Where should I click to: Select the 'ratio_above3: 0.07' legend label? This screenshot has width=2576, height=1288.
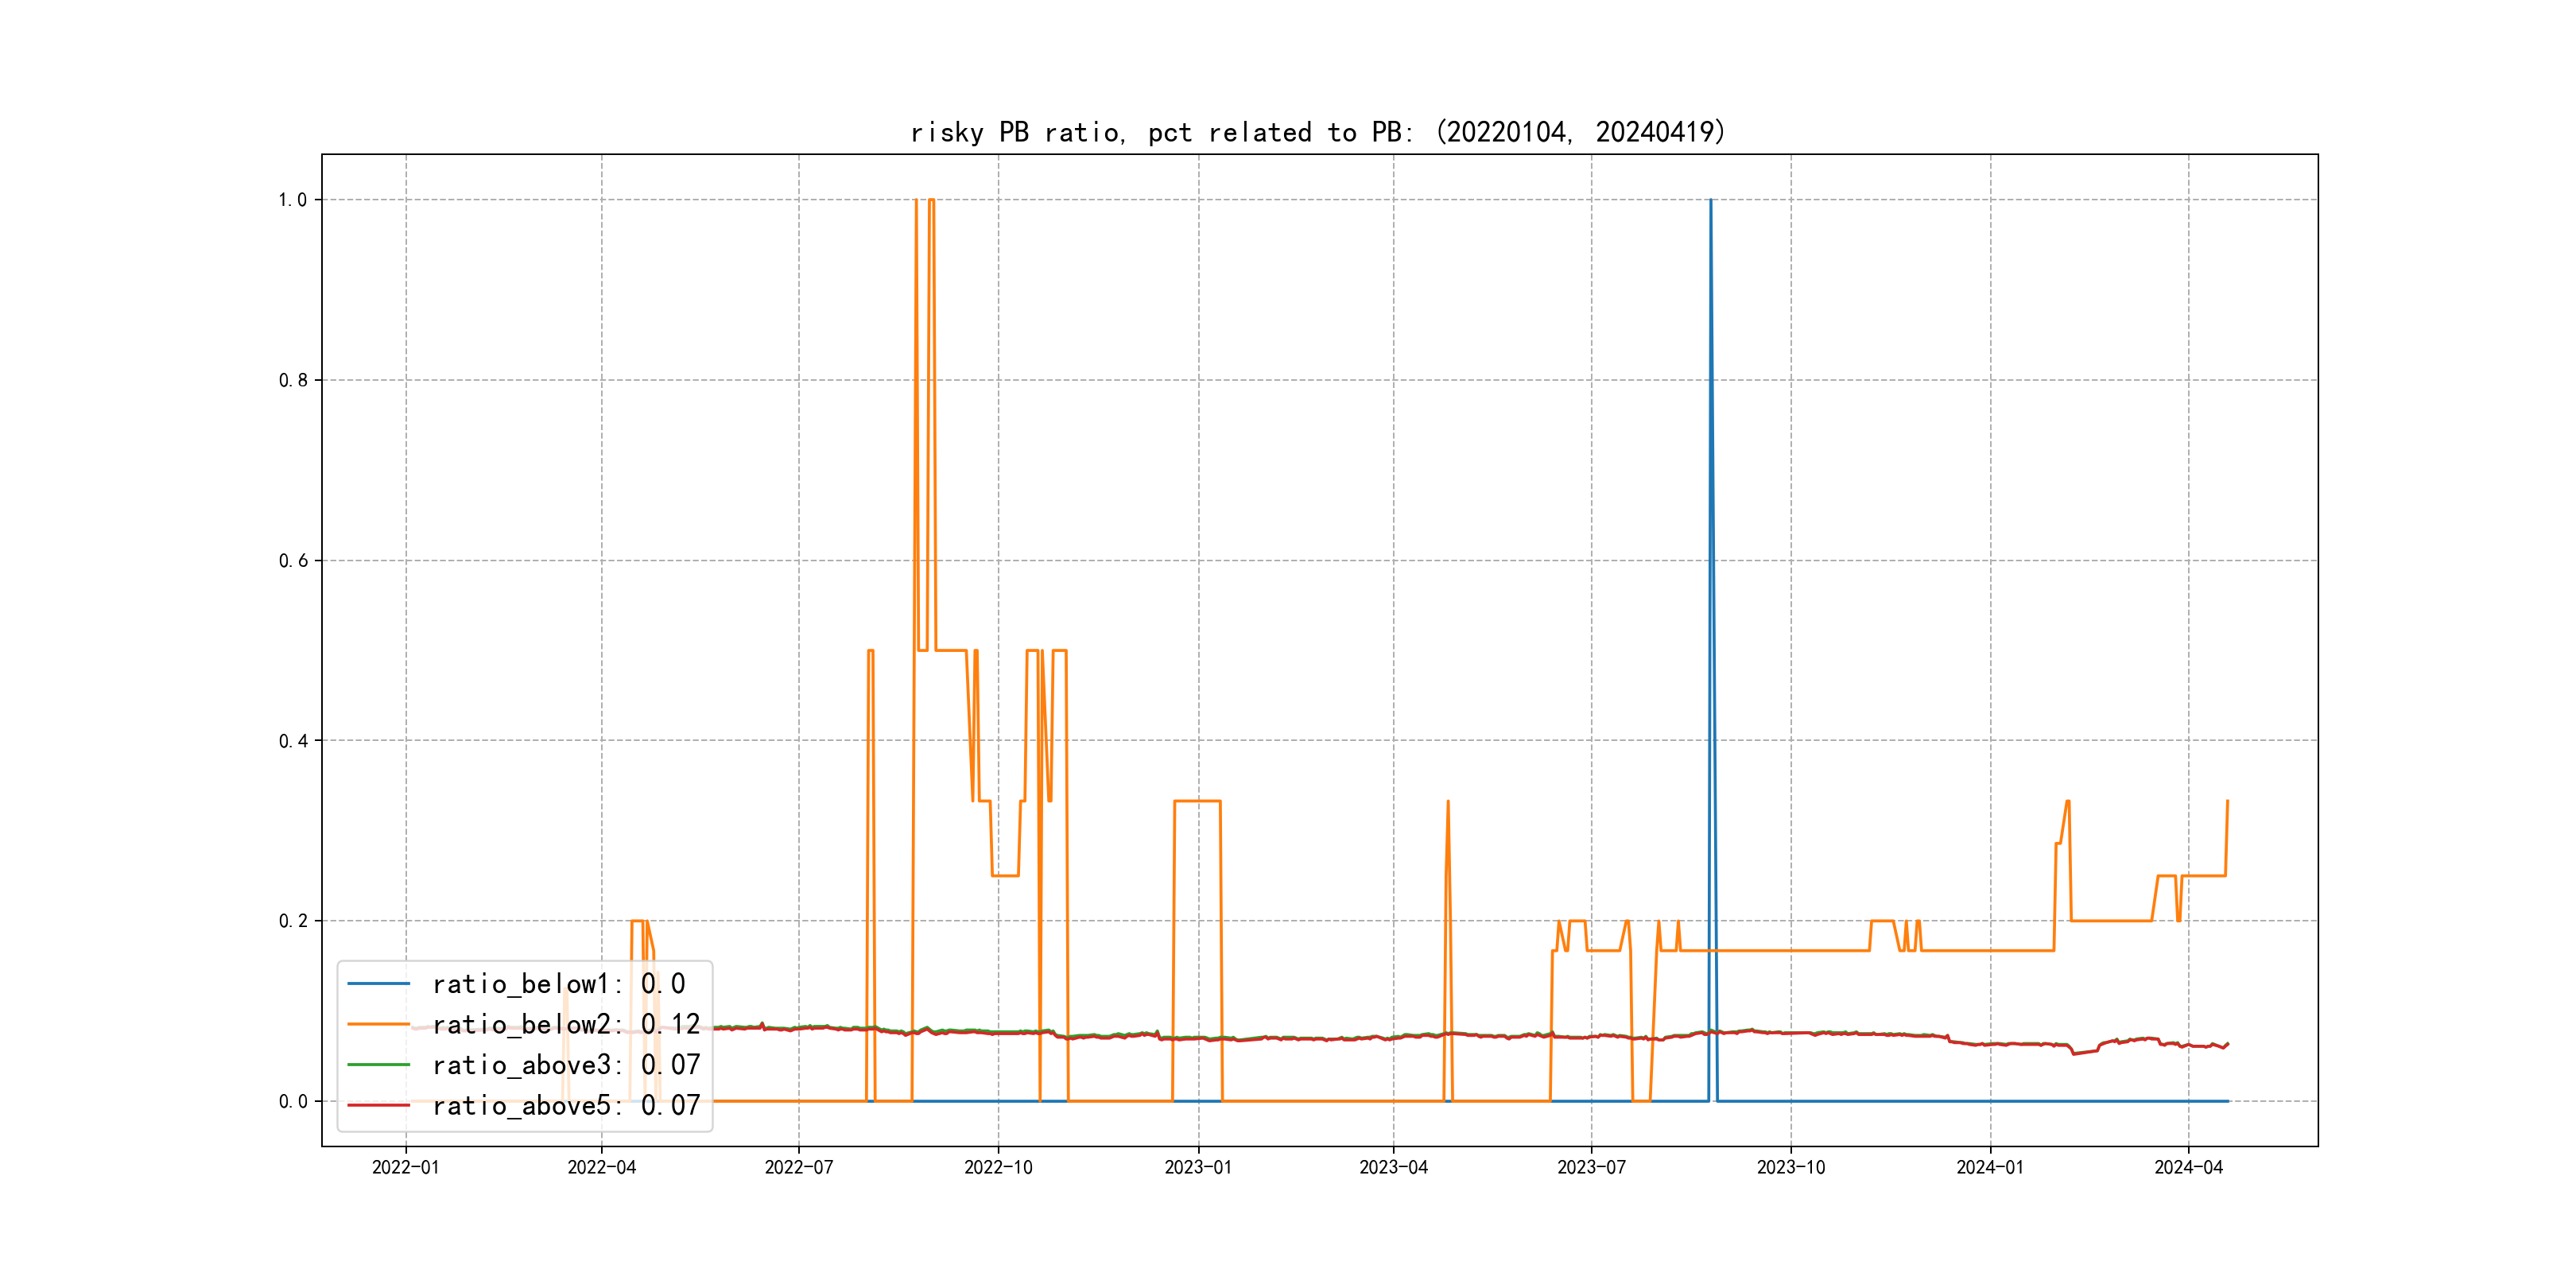pyautogui.click(x=566, y=1065)
